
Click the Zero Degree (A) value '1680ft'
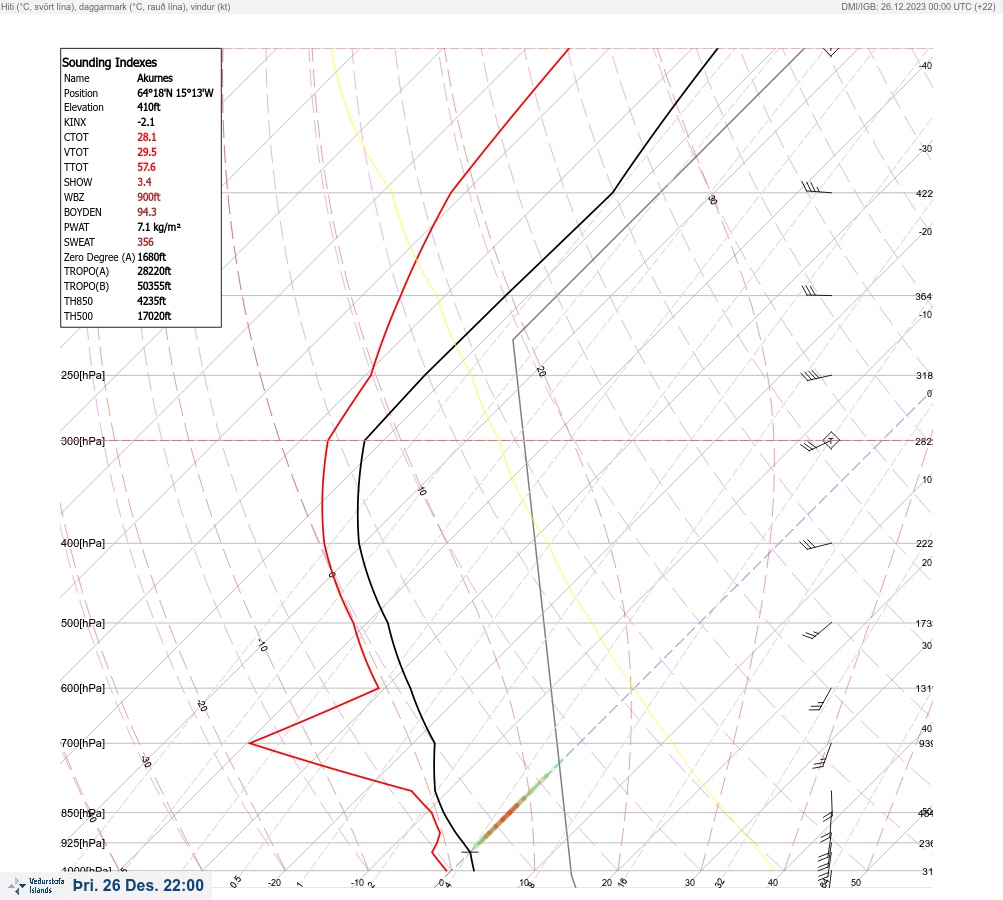point(152,257)
